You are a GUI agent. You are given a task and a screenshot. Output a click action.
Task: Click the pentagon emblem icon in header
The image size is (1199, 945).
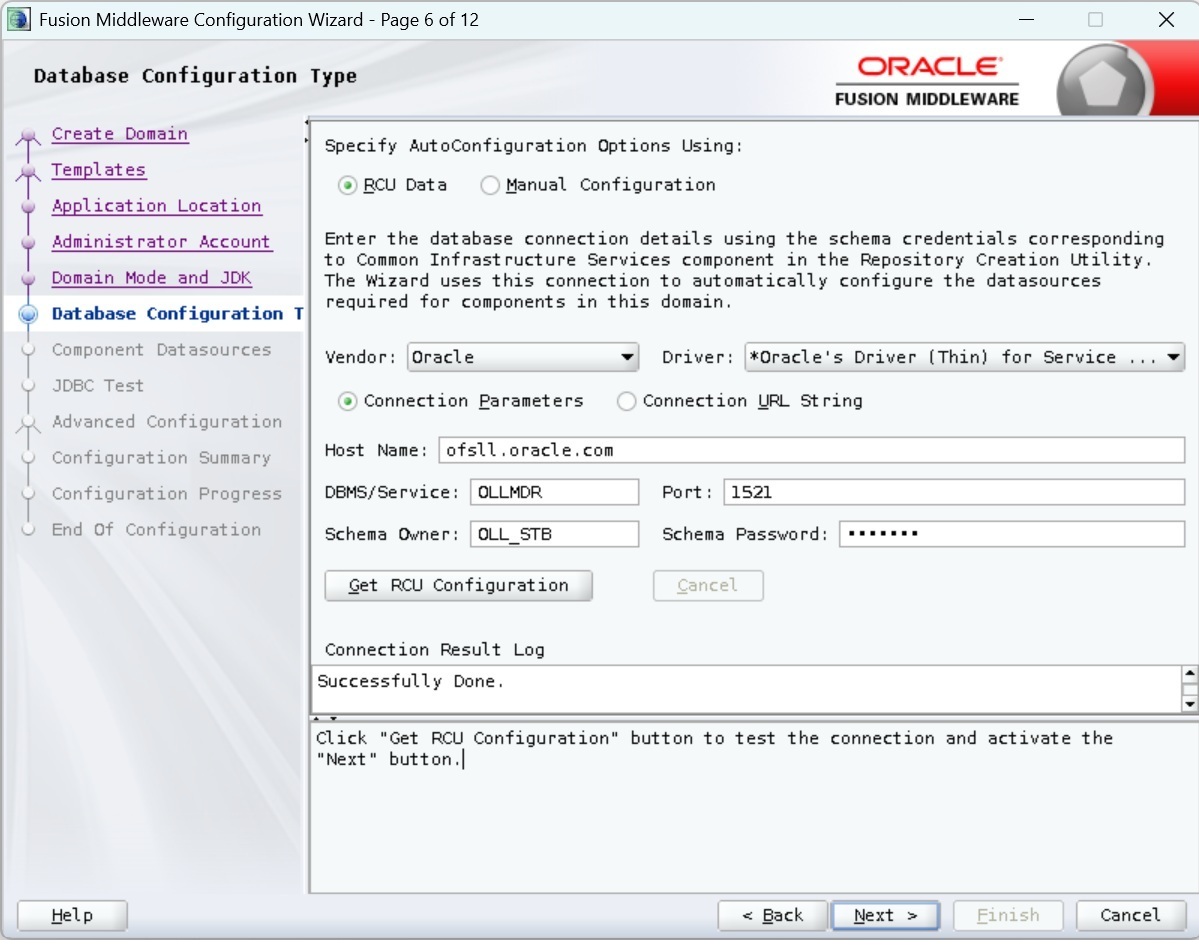1102,83
